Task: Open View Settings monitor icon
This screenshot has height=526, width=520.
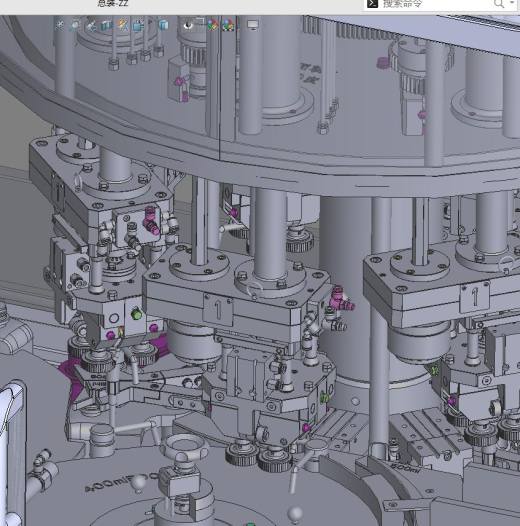Action: 253,24
